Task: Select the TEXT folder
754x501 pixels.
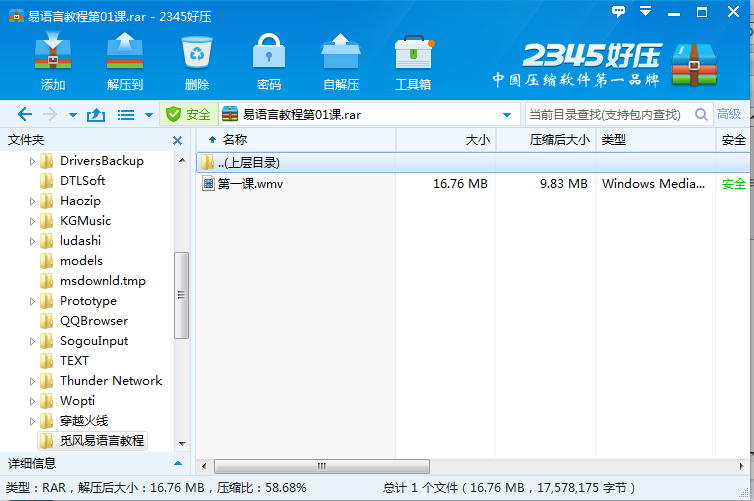Action: pos(74,361)
